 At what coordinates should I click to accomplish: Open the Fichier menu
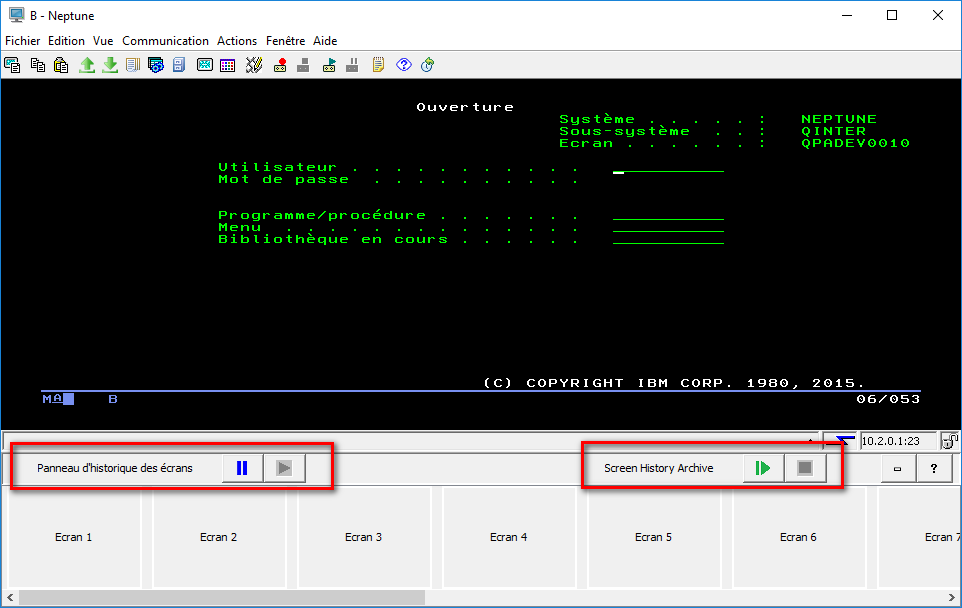(23, 41)
